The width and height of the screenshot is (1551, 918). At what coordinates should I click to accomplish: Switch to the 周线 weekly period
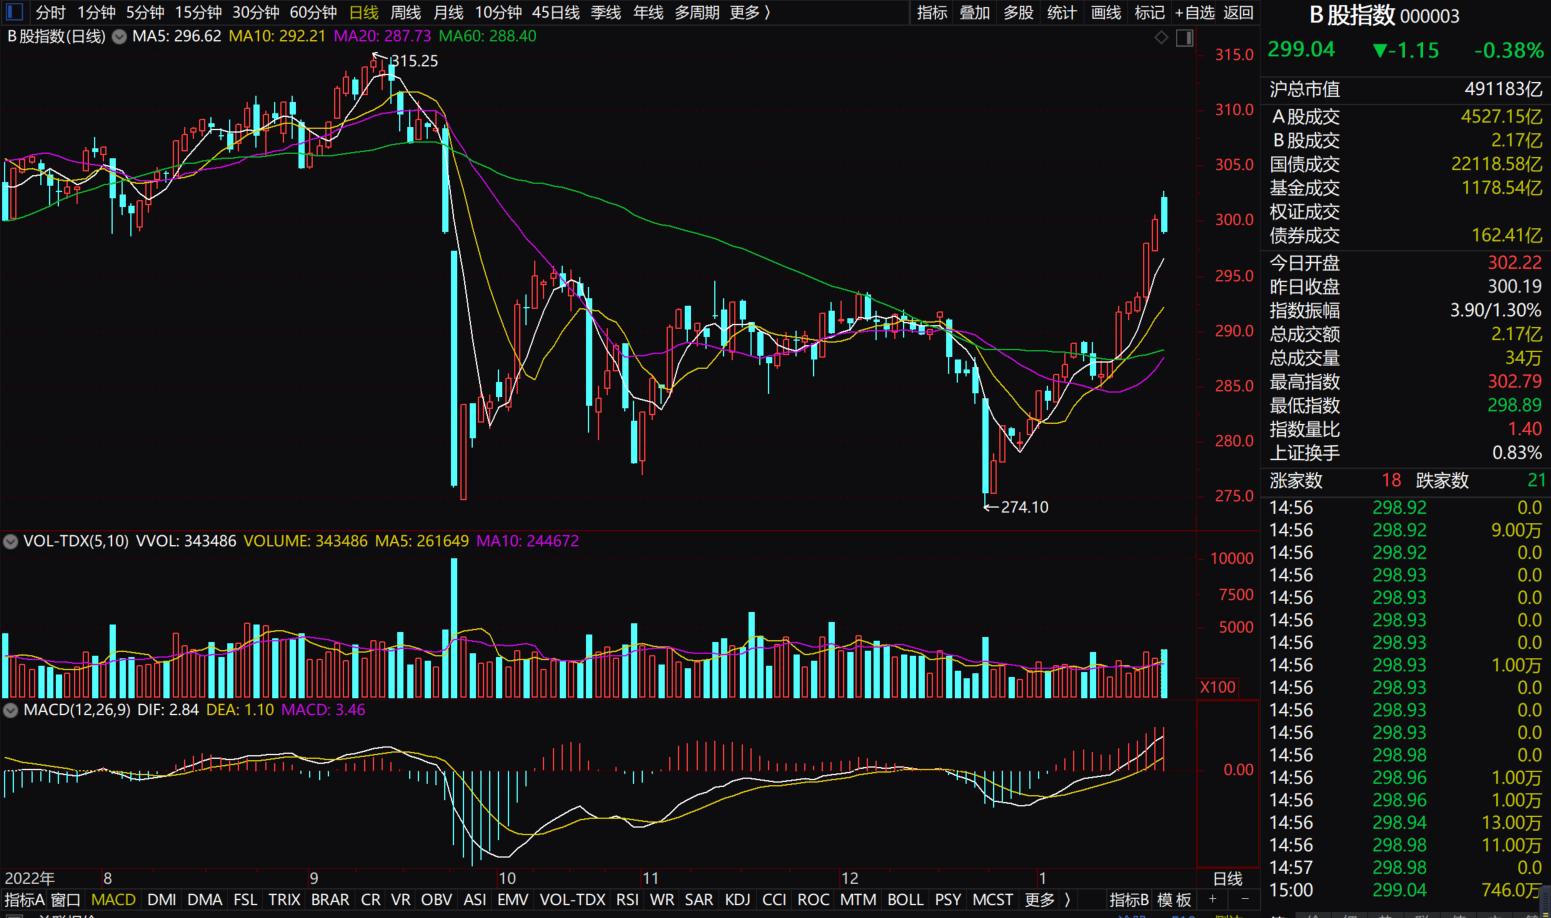click(405, 12)
